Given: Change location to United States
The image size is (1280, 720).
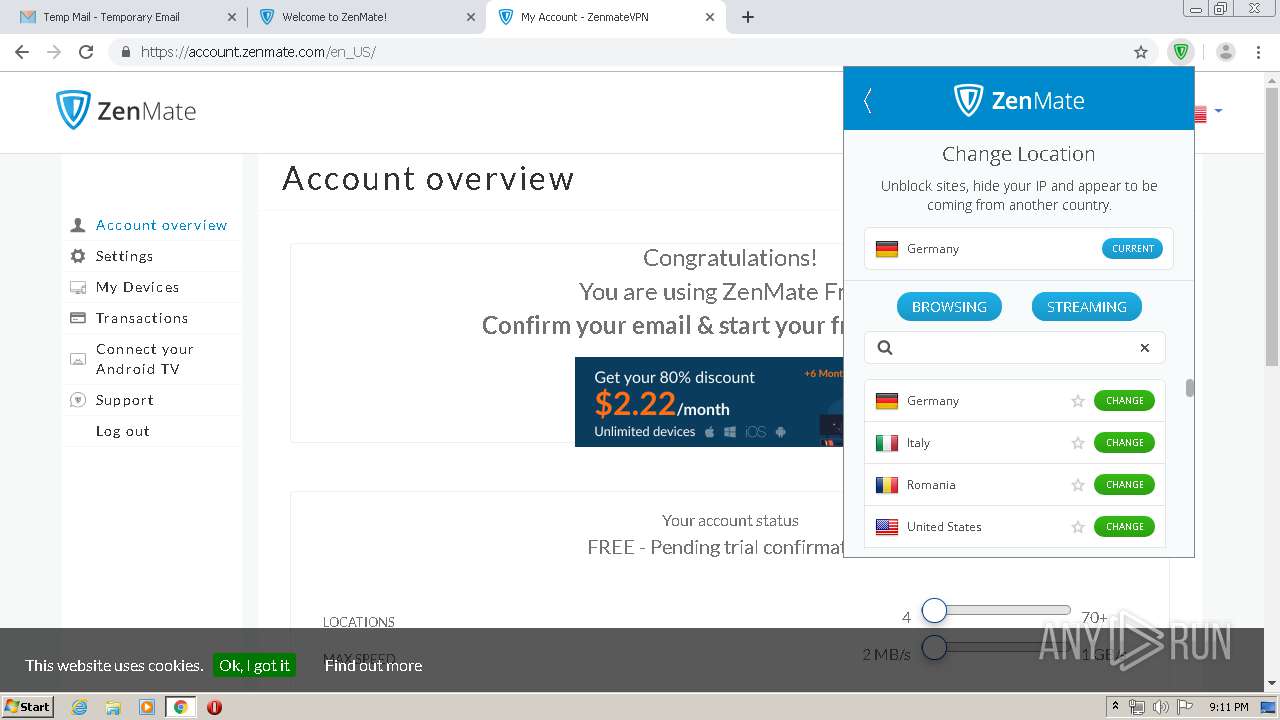Looking at the screenshot, I should click(1124, 527).
